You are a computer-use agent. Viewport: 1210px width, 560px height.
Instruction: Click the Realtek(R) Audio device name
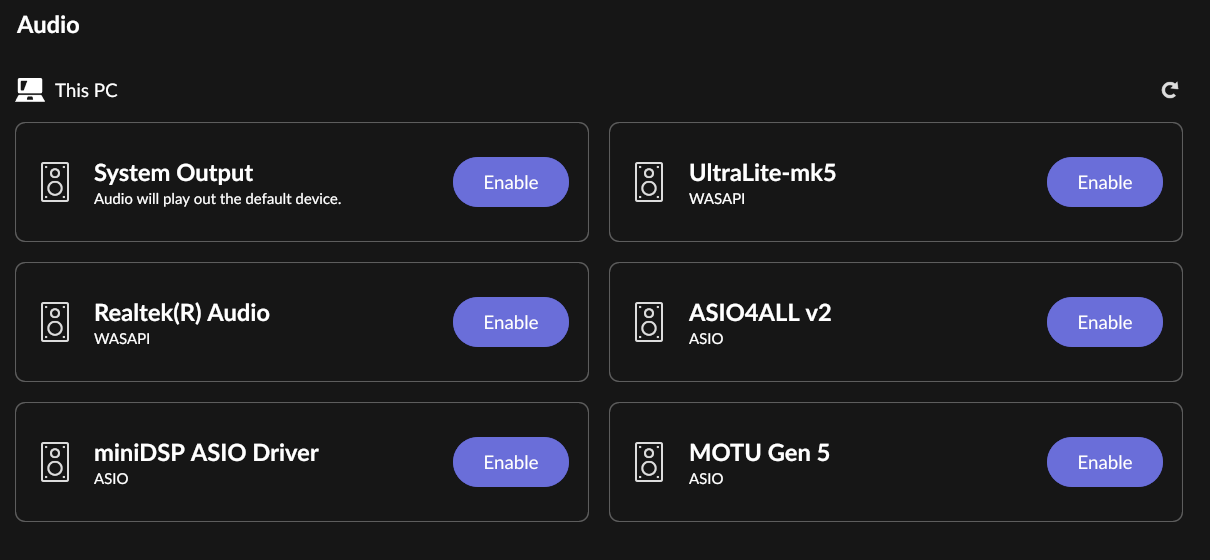(182, 313)
